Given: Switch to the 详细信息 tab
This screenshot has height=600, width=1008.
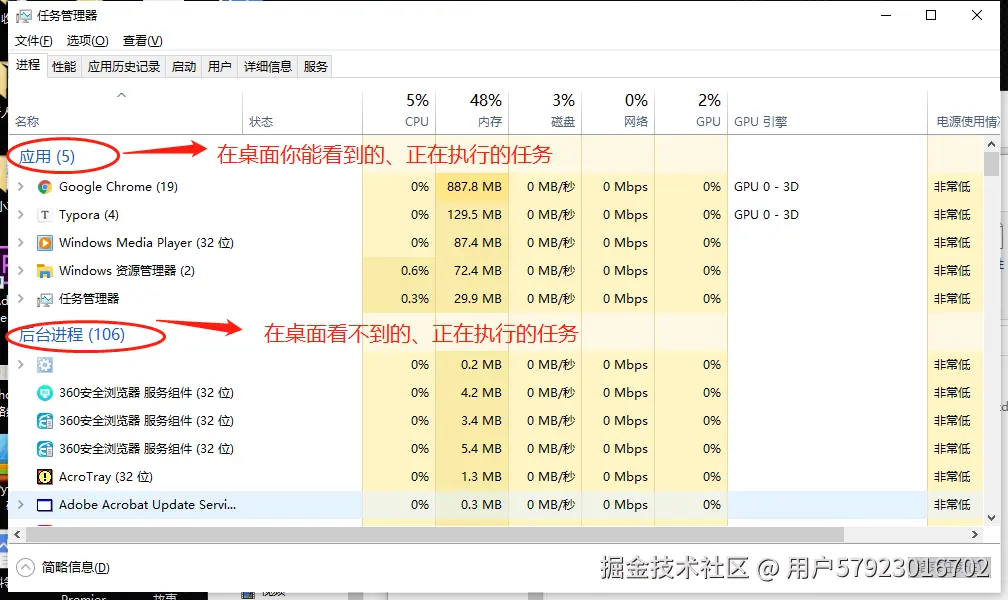Looking at the screenshot, I should 267,66.
